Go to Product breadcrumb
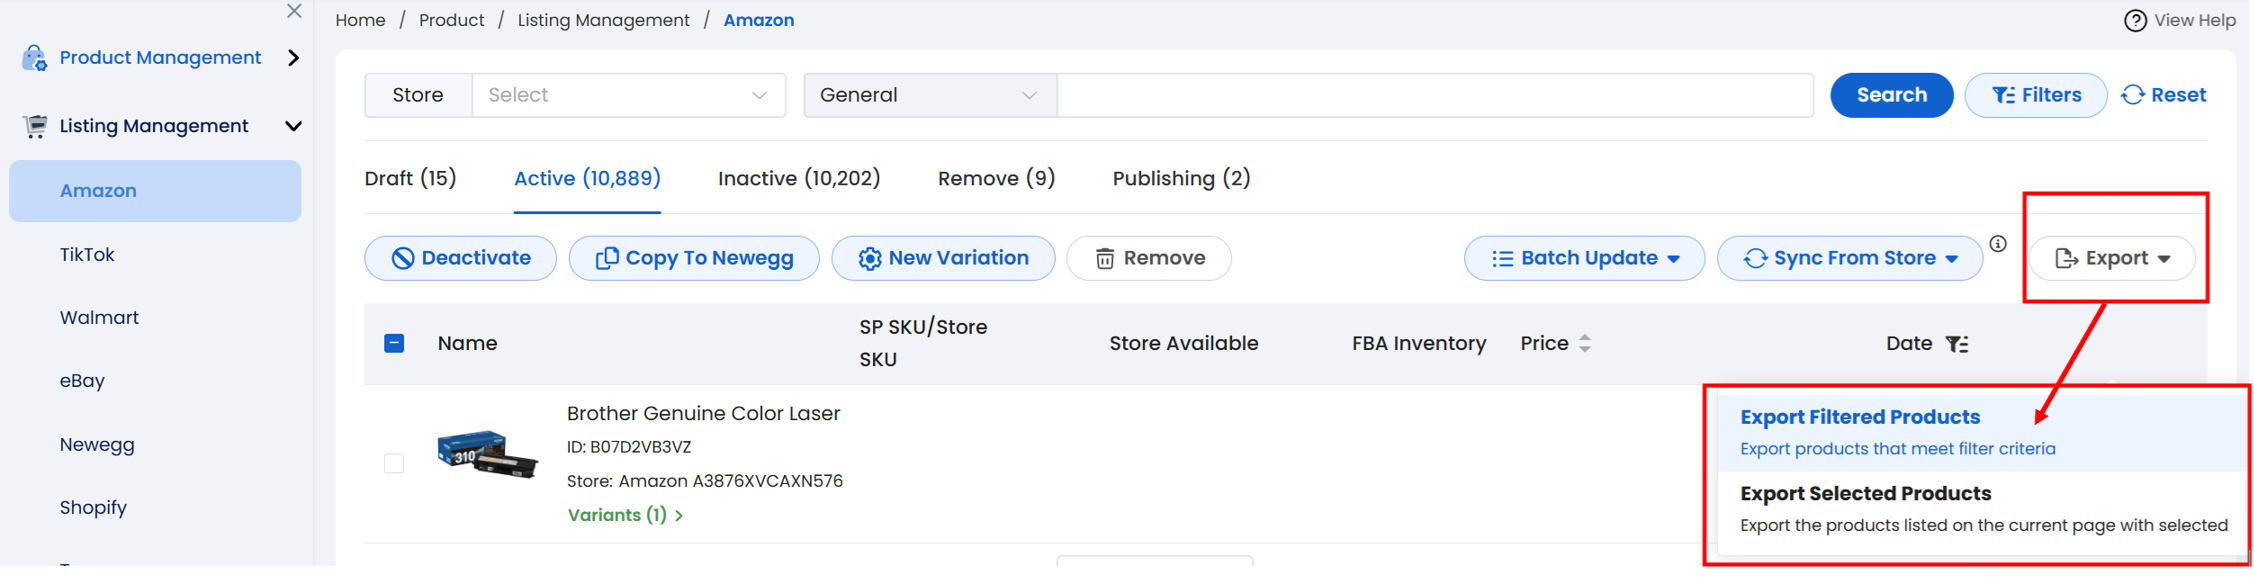Image resolution: width=2254 pixels, height=583 pixels. pos(451,20)
